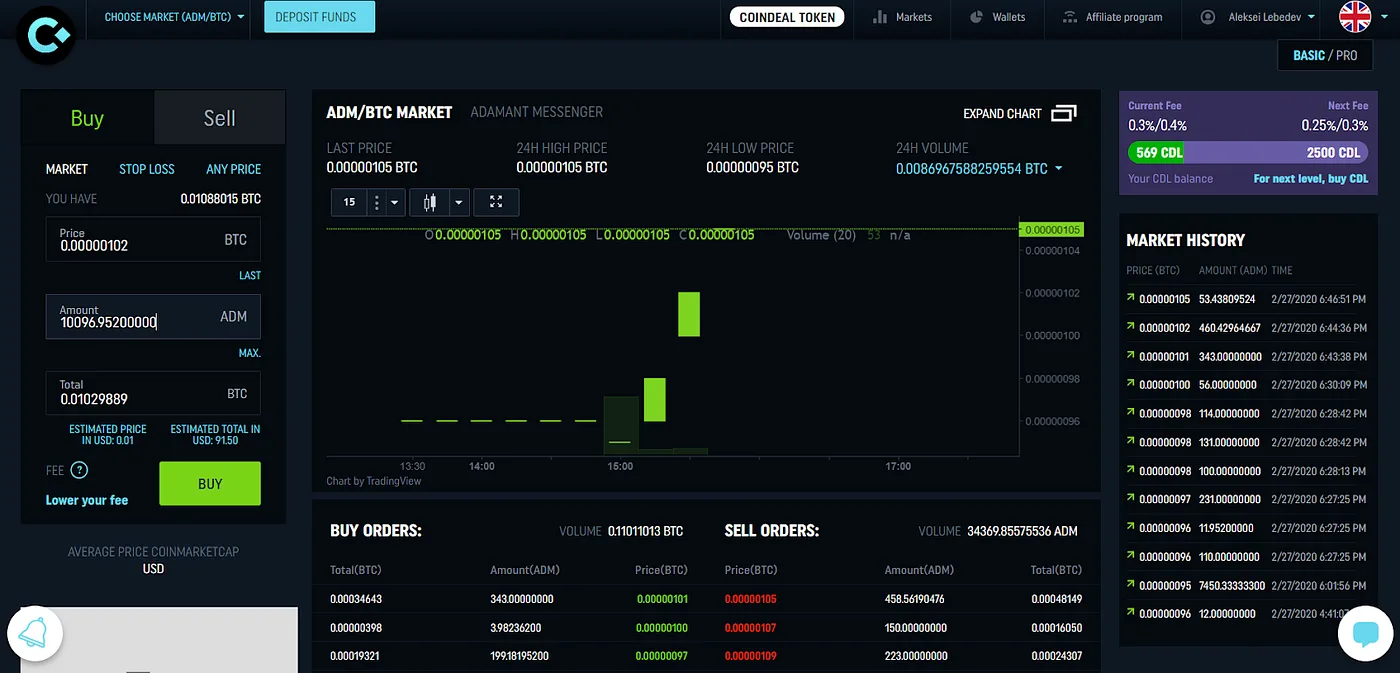The image size is (1400, 673).
Task: Click the Expand Chart label
Action: [x=1002, y=114]
